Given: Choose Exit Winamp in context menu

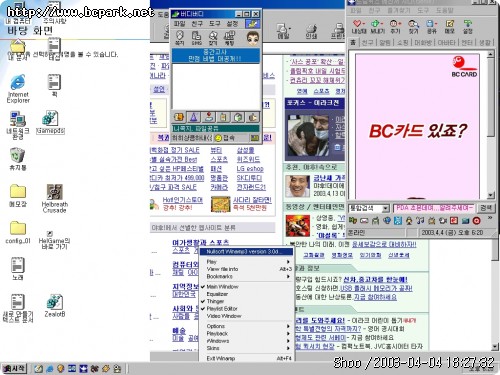Looking at the screenshot, I should click(247, 358).
